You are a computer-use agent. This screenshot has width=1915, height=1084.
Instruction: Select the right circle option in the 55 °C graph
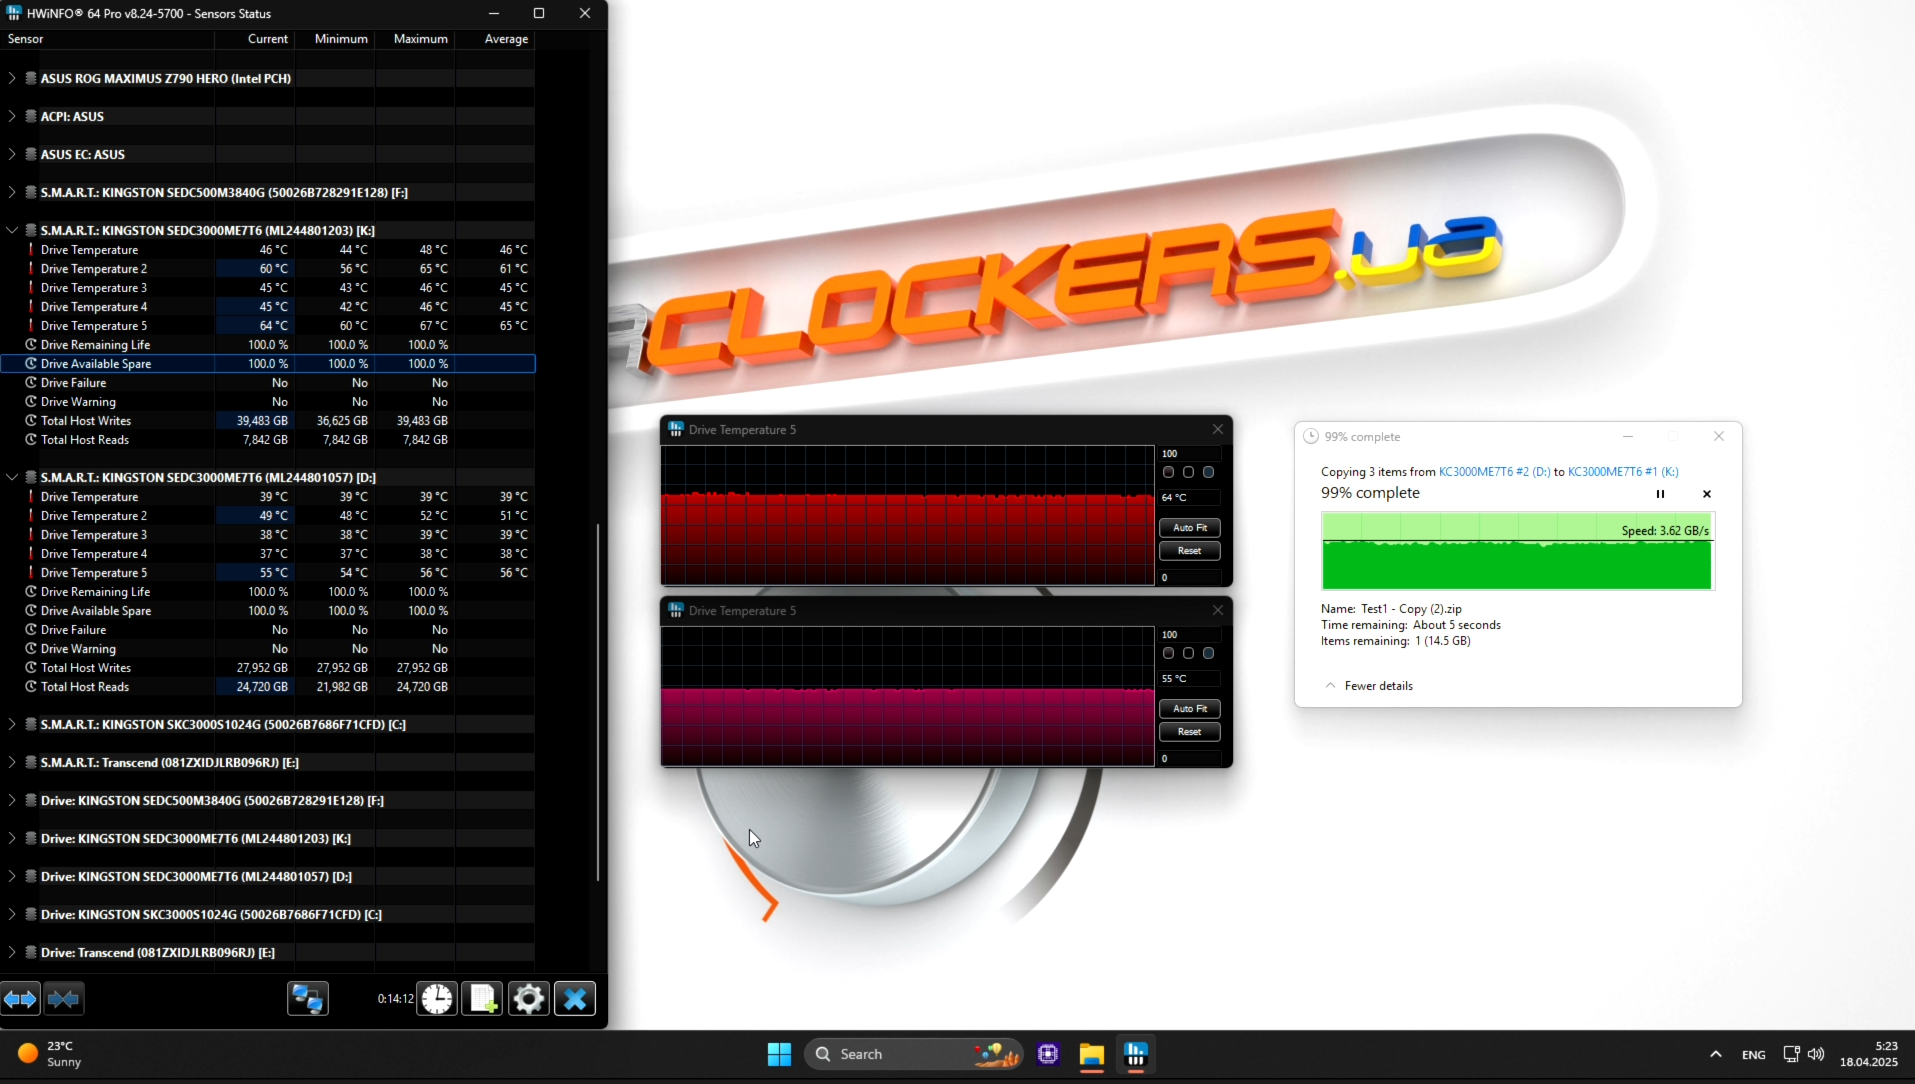tap(1208, 653)
